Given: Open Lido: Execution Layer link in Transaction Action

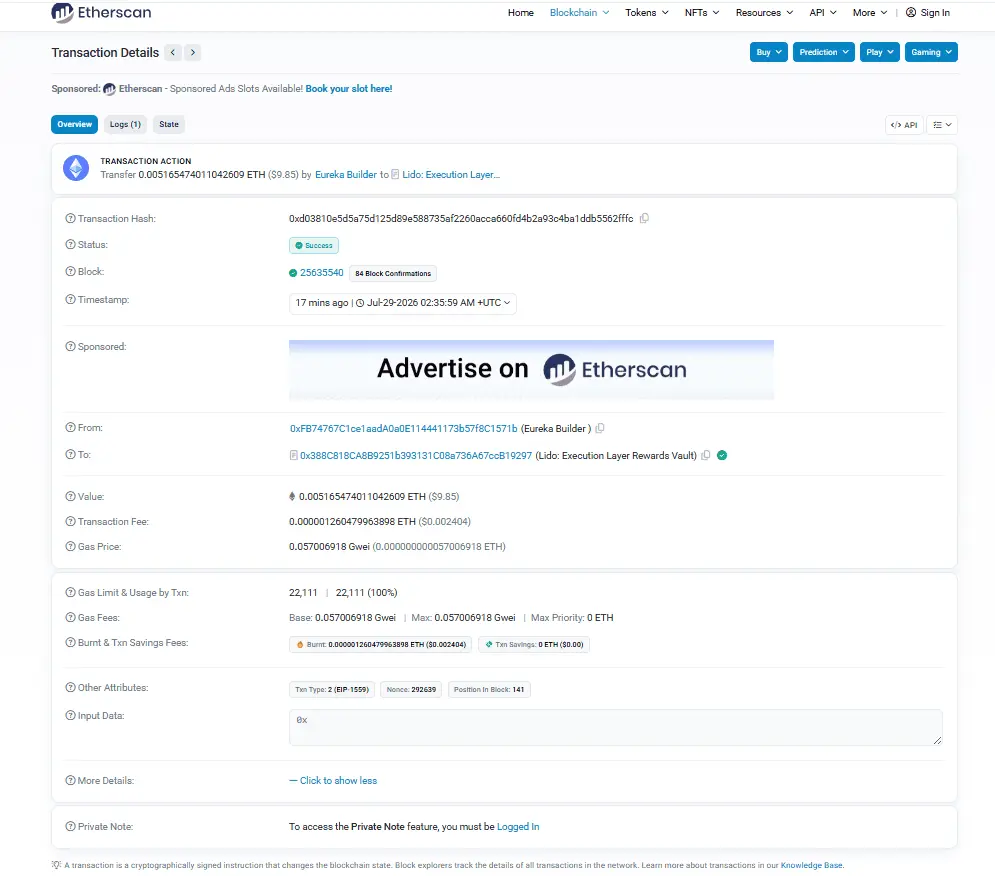Looking at the screenshot, I should [x=451, y=175].
